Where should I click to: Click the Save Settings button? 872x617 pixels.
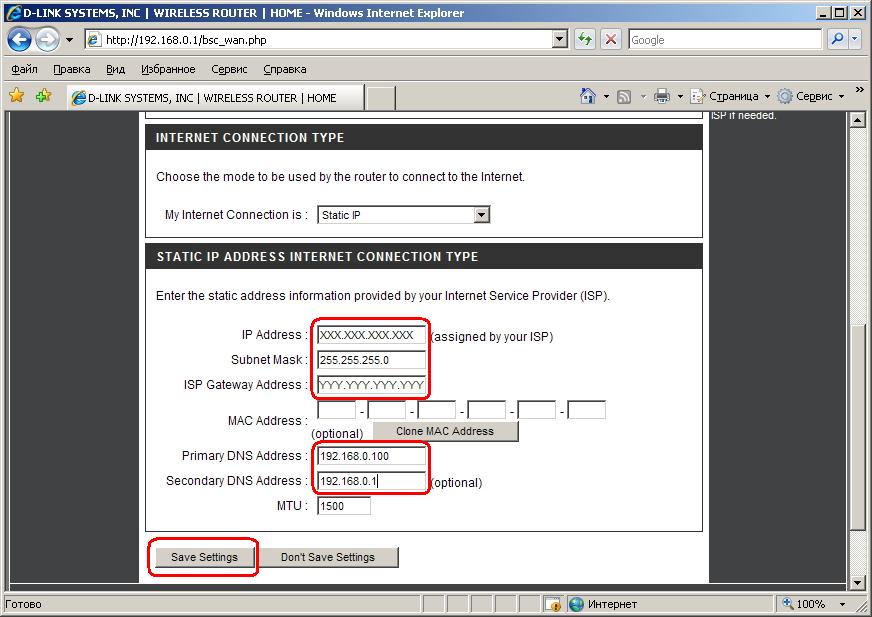pyautogui.click(x=204, y=557)
